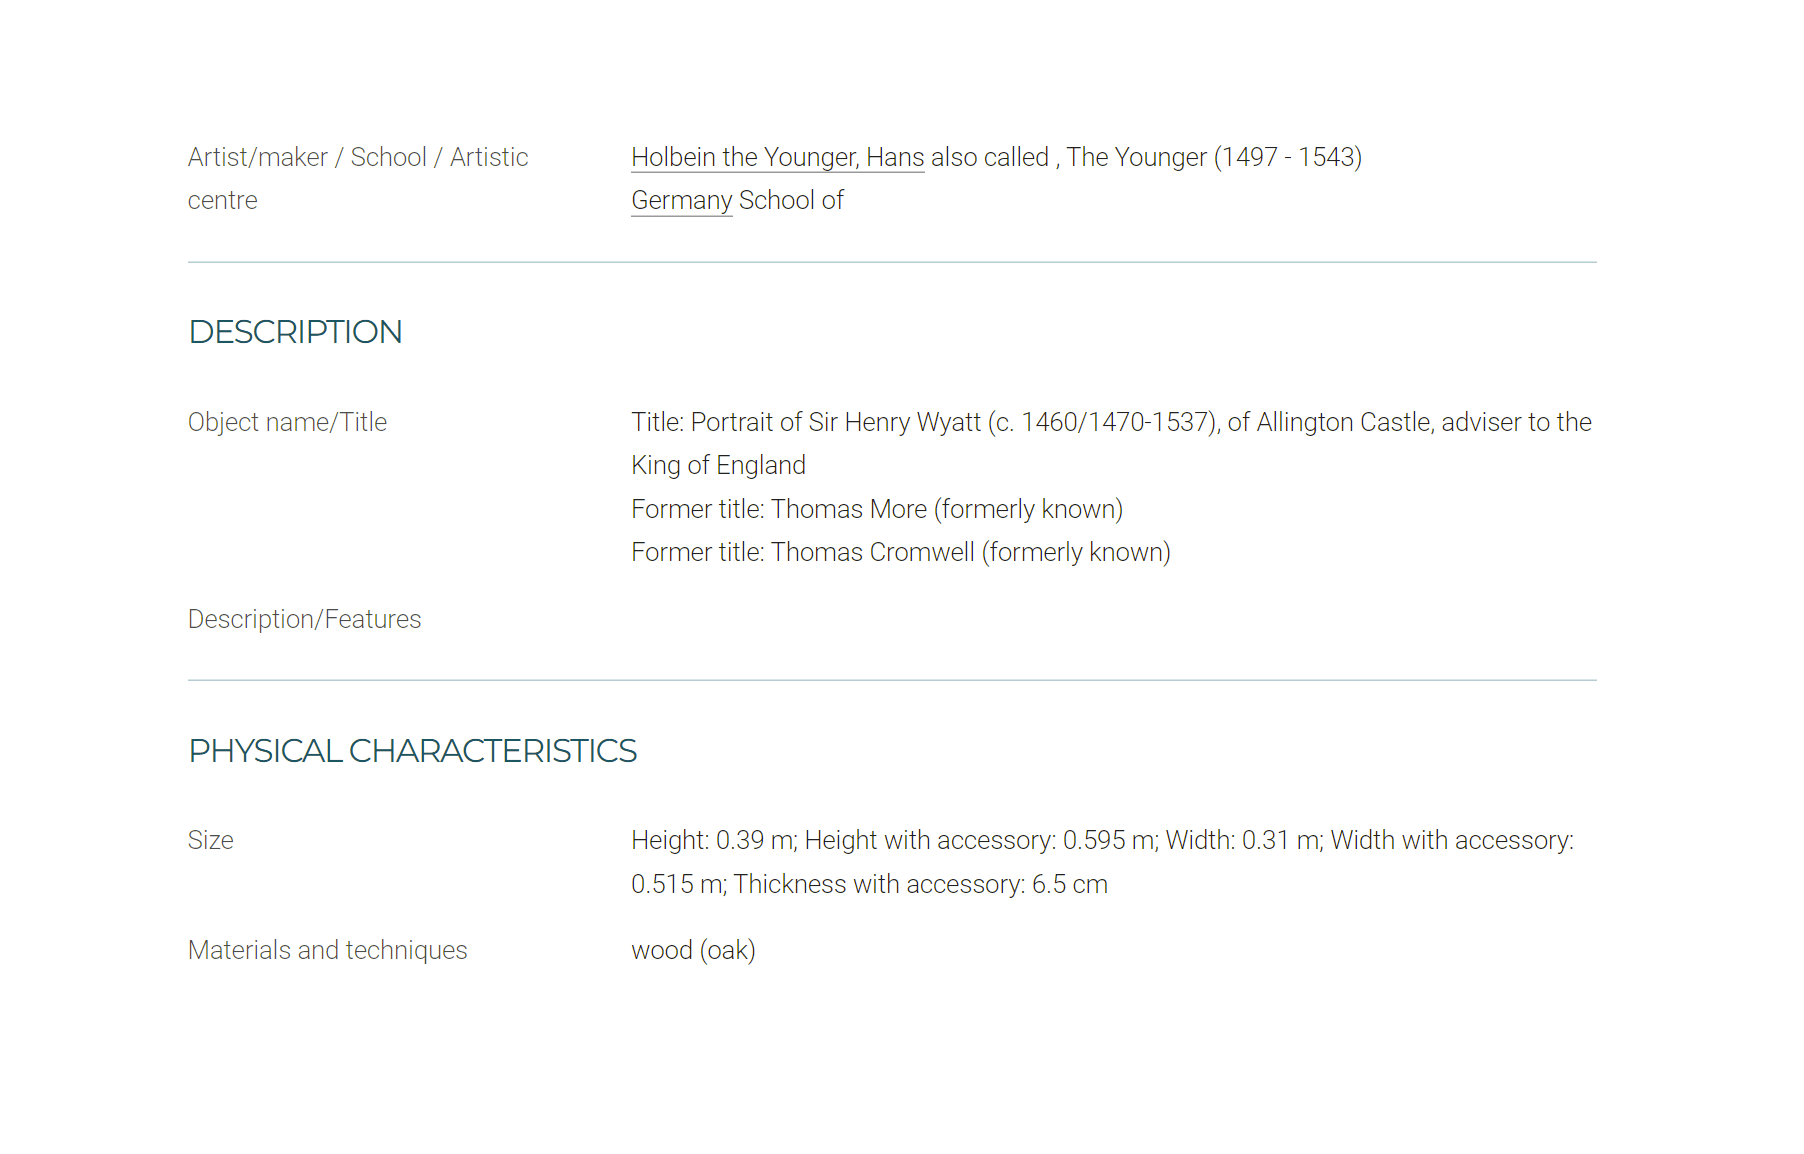This screenshot has width=1804, height=1154.
Task: Click the wood (oak) material value
Action: (693, 950)
